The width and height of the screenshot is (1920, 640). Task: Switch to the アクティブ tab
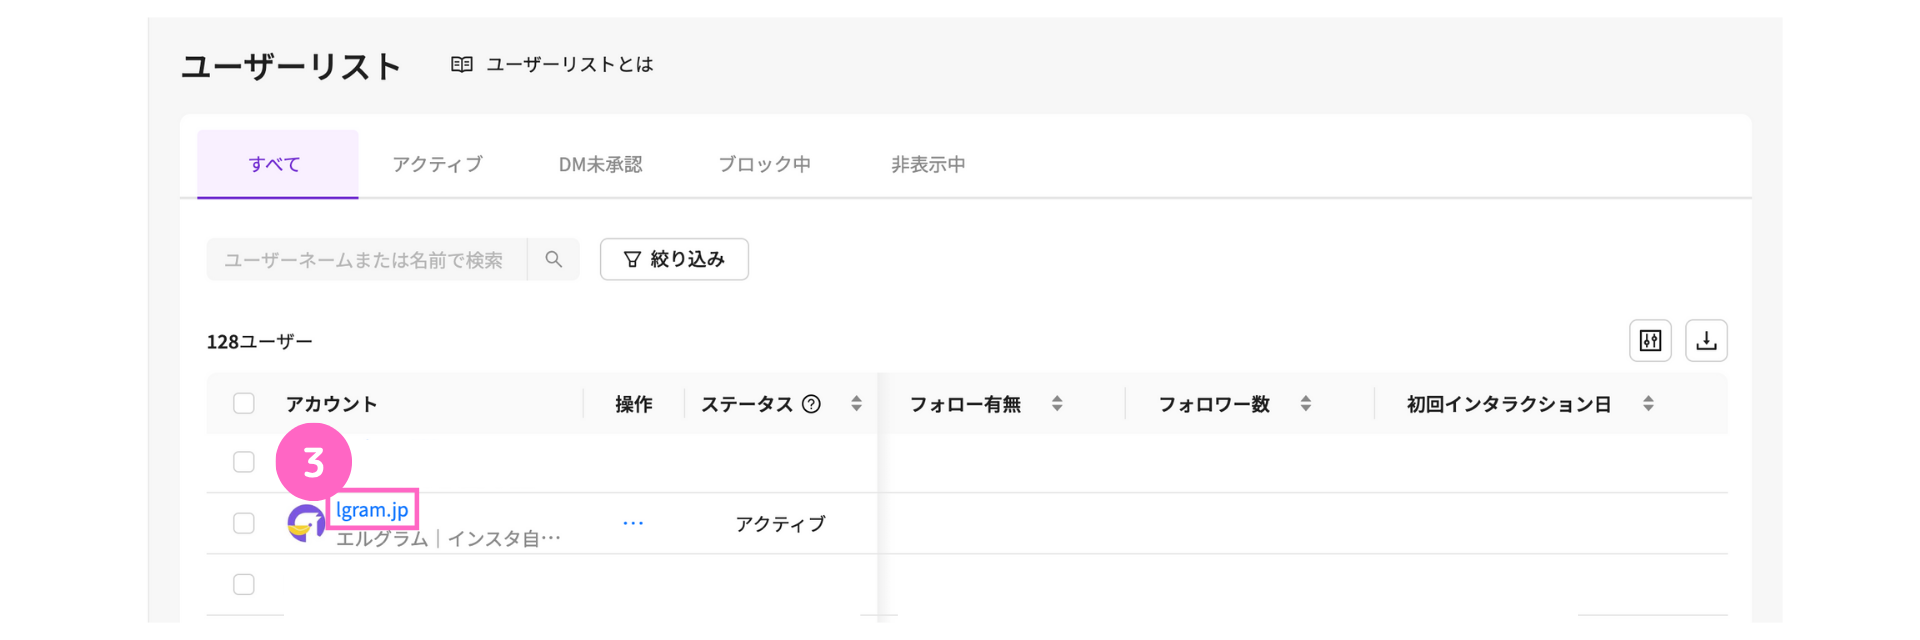[x=437, y=165]
